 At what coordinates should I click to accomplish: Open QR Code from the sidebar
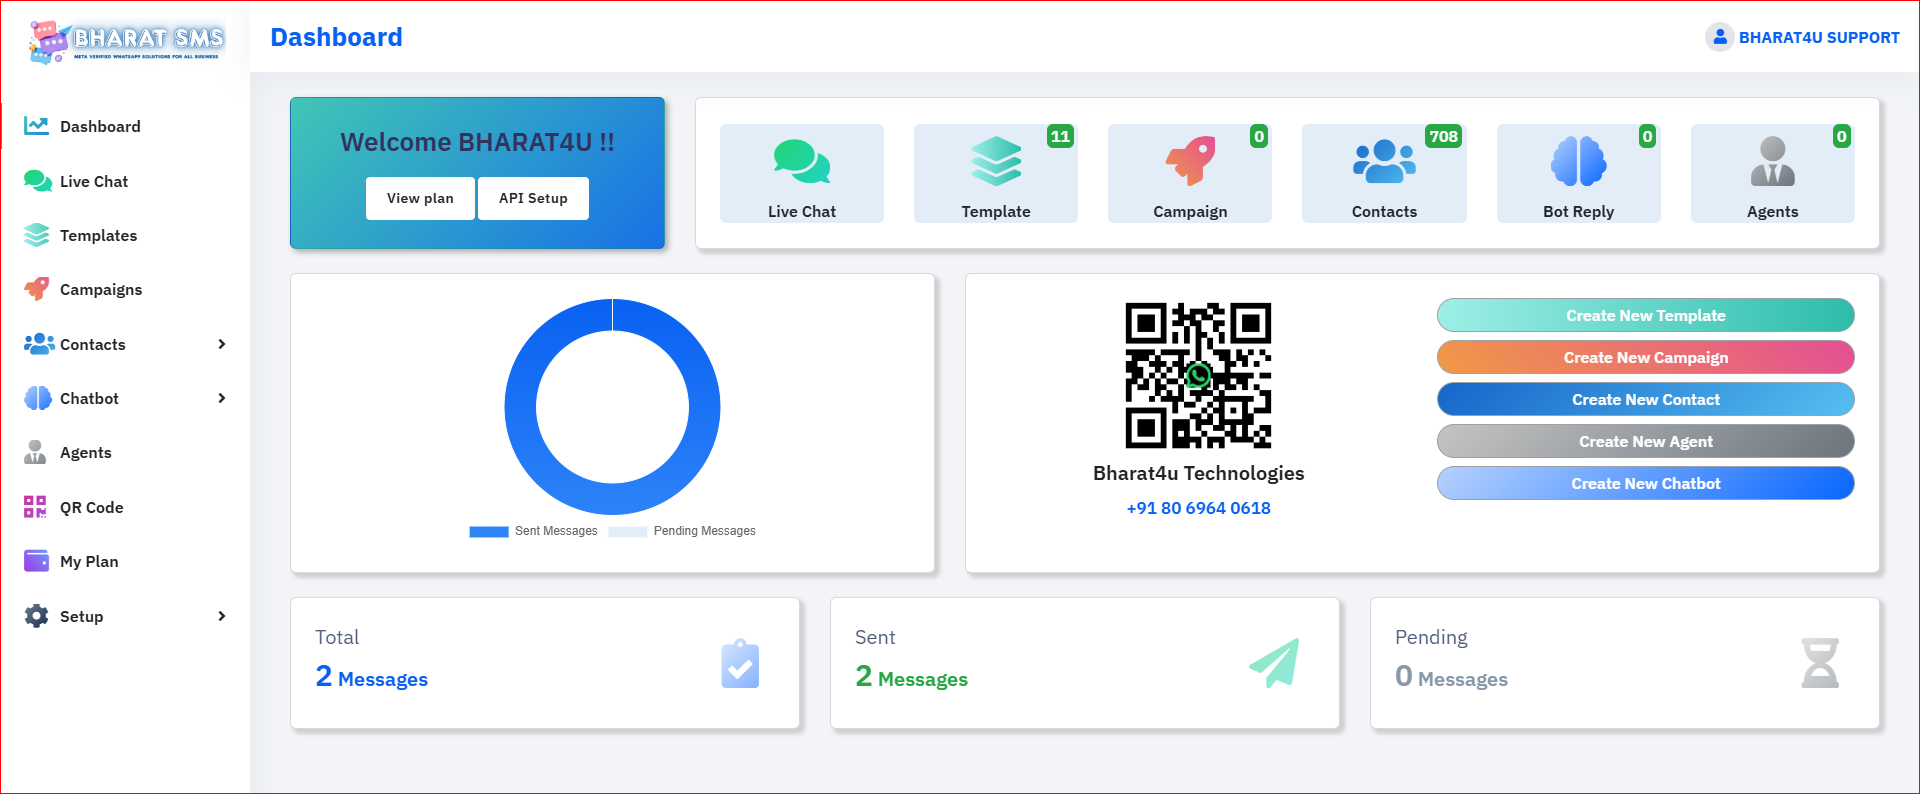click(91, 507)
